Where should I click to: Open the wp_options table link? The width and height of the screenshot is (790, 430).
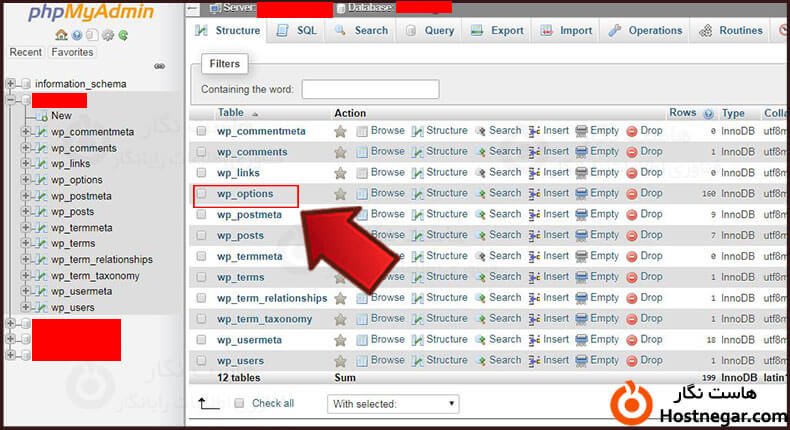[245, 194]
